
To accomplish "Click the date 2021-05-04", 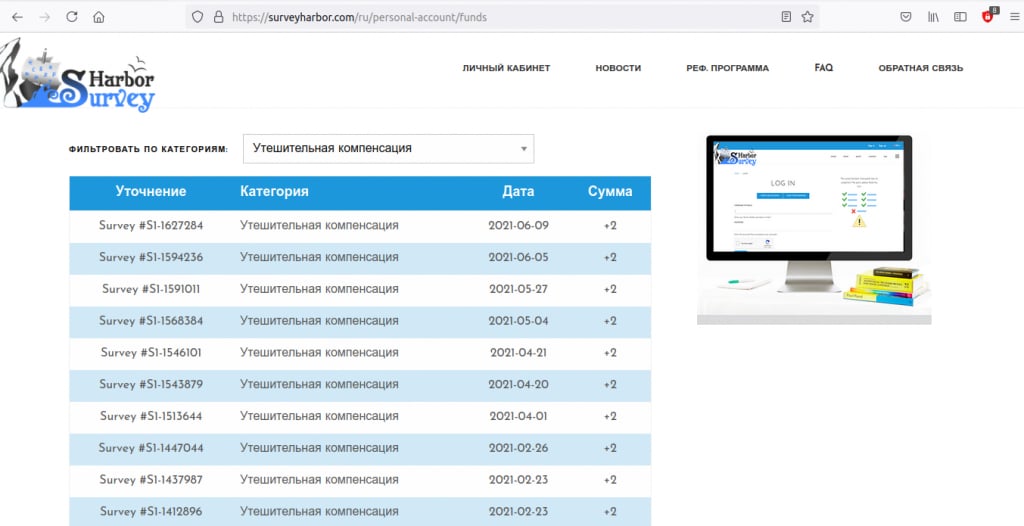I will click(519, 321).
